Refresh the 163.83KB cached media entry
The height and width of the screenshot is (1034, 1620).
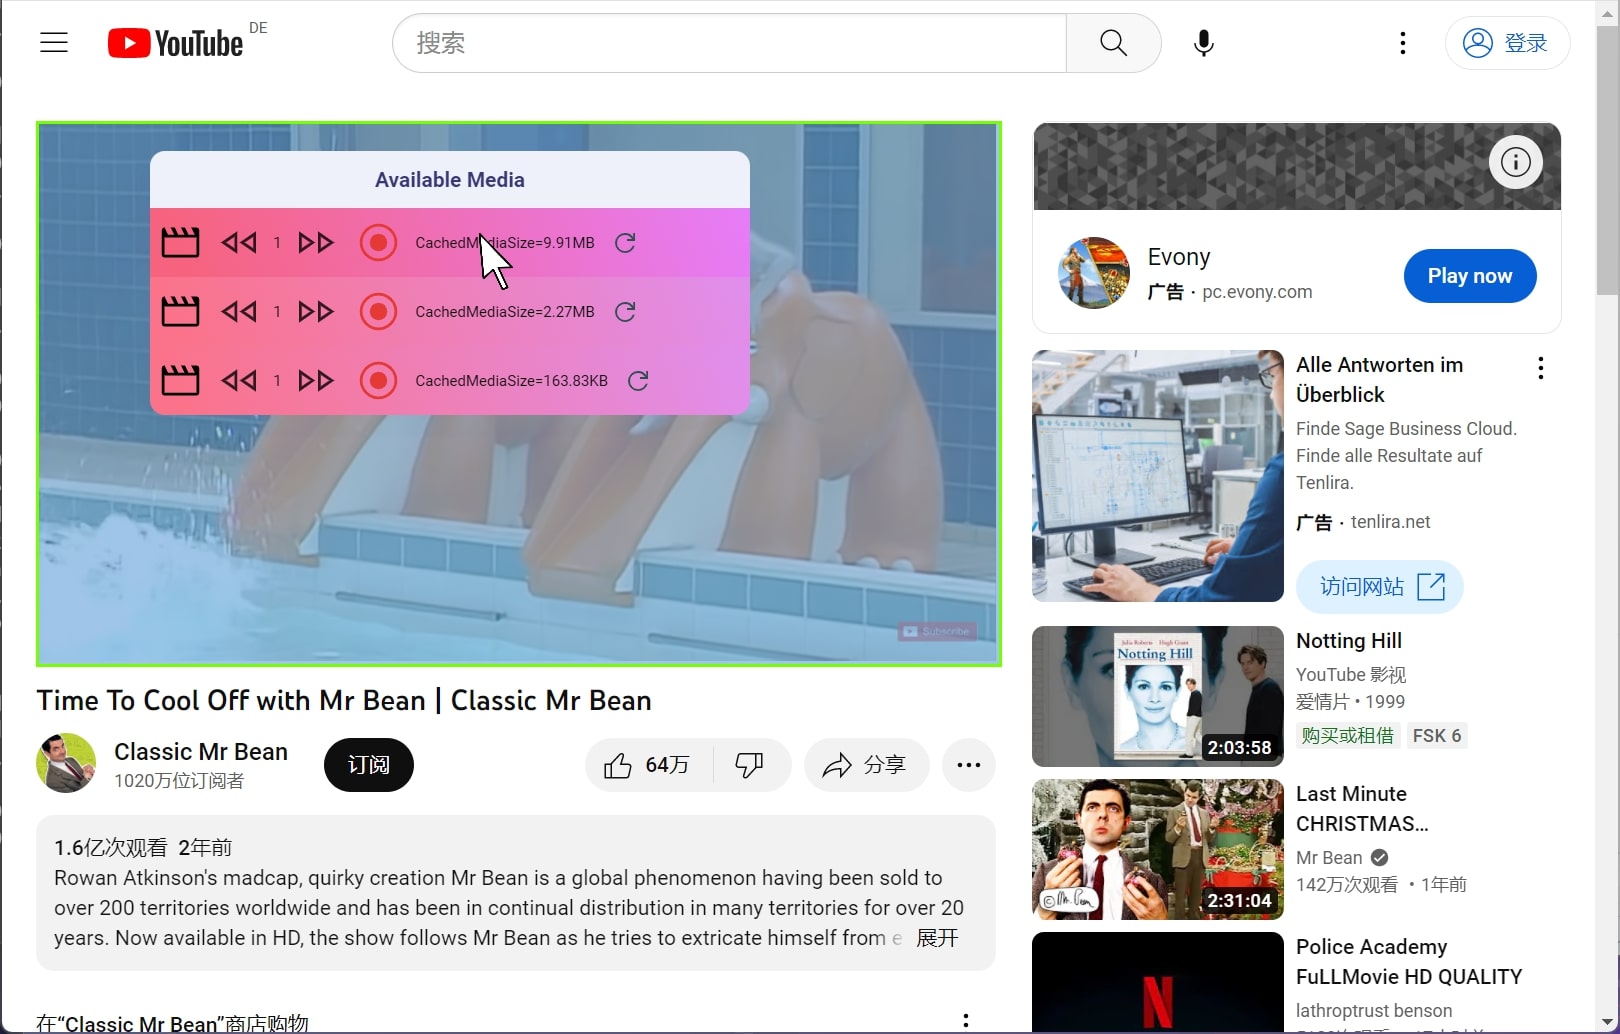[x=639, y=380]
